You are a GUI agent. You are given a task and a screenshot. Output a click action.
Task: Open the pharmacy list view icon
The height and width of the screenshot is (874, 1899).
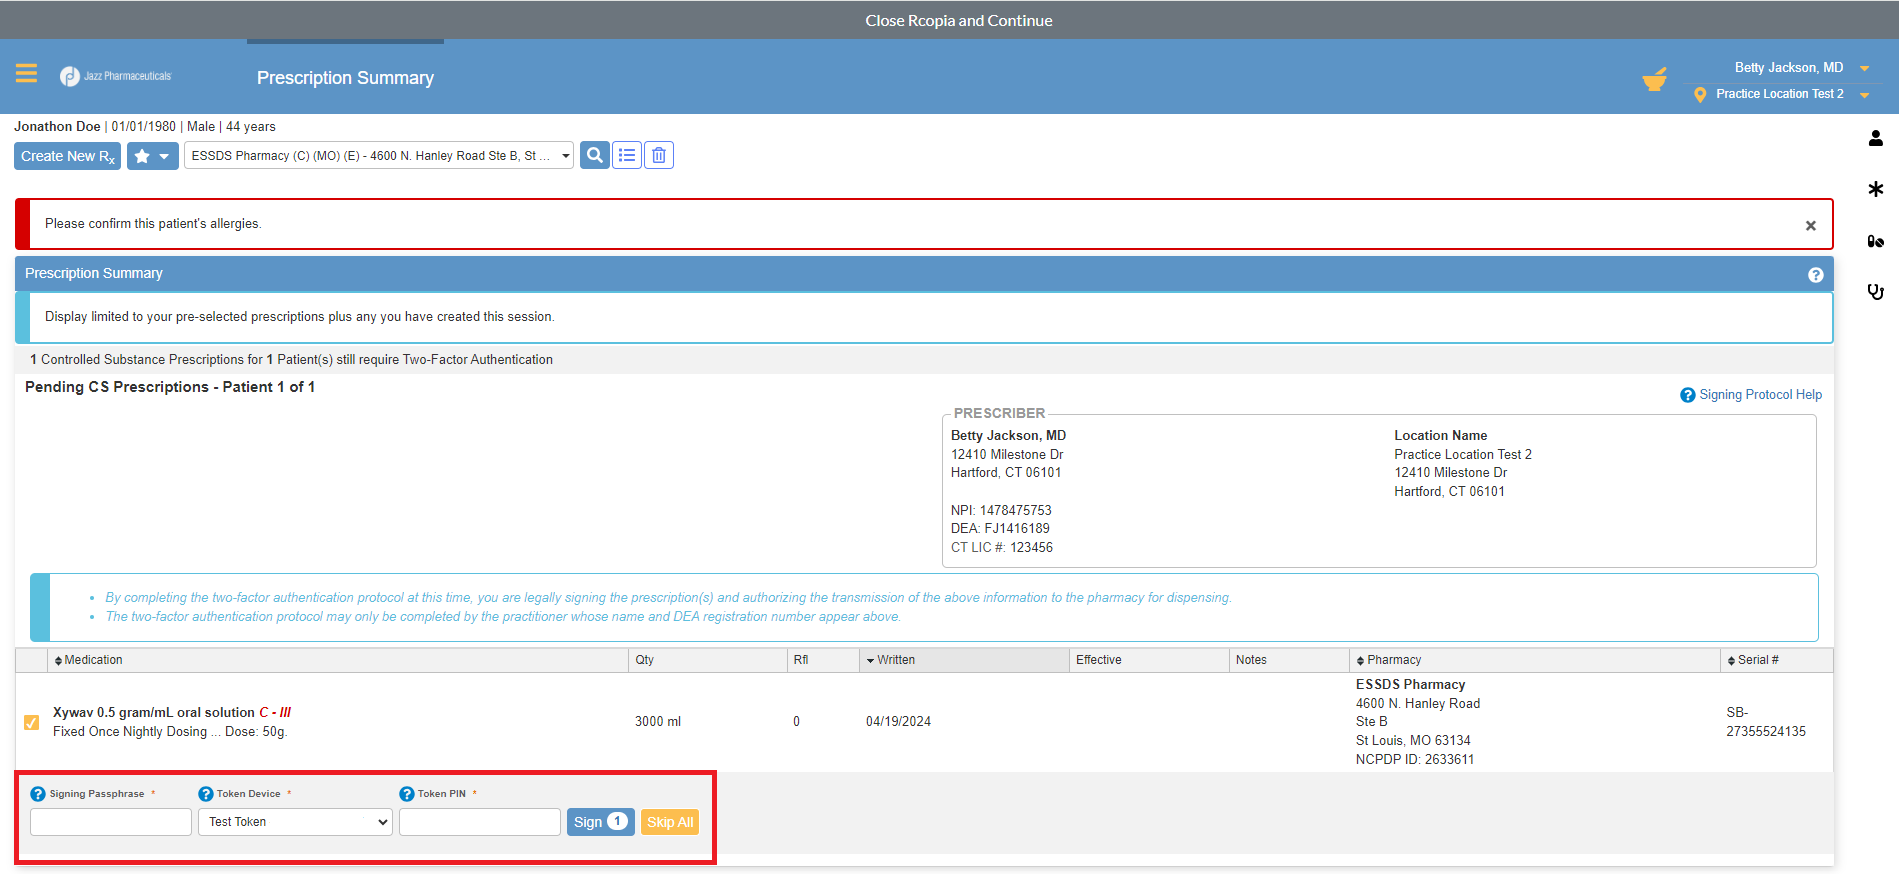pos(627,155)
